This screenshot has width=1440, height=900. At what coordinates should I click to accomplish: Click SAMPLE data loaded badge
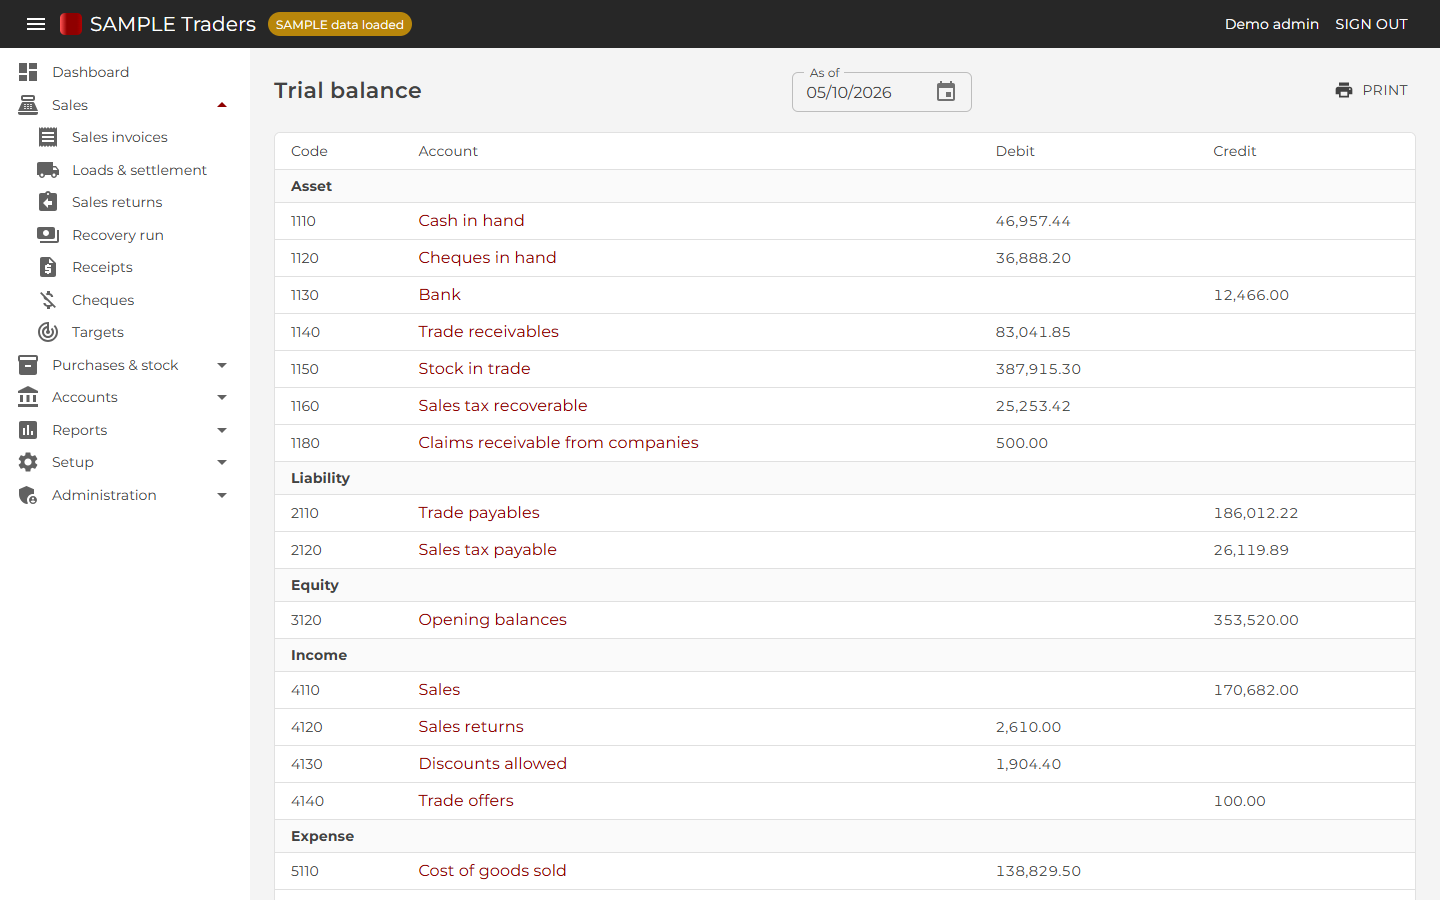click(x=340, y=24)
